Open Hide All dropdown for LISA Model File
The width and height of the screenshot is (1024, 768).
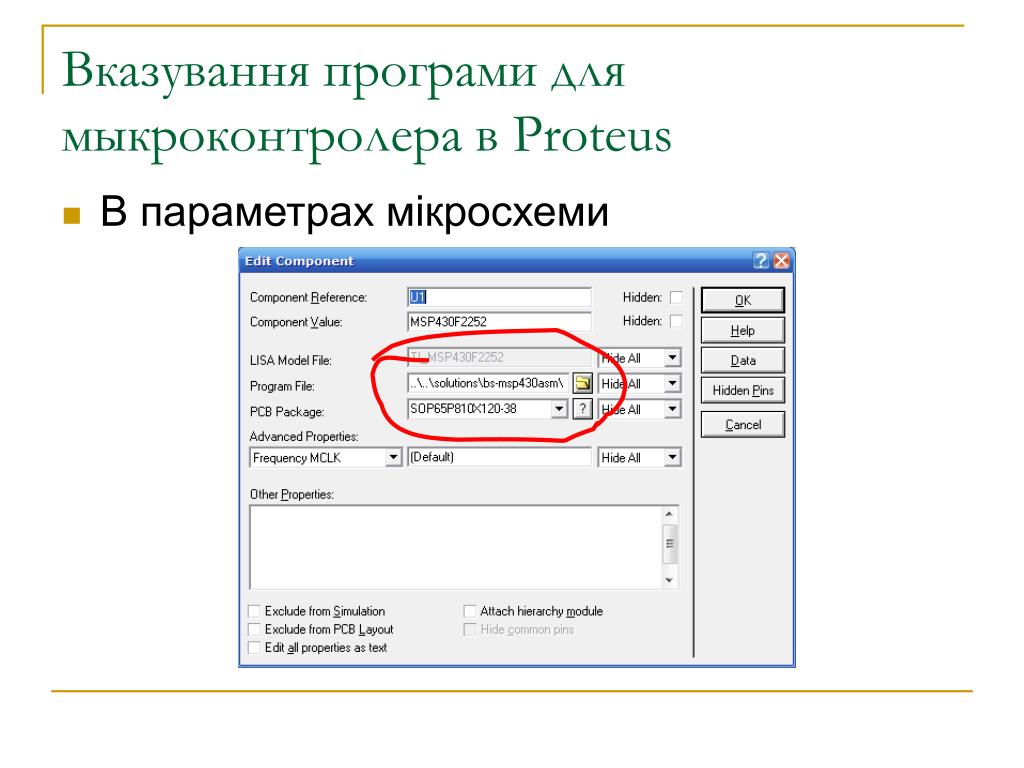[672, 358]
